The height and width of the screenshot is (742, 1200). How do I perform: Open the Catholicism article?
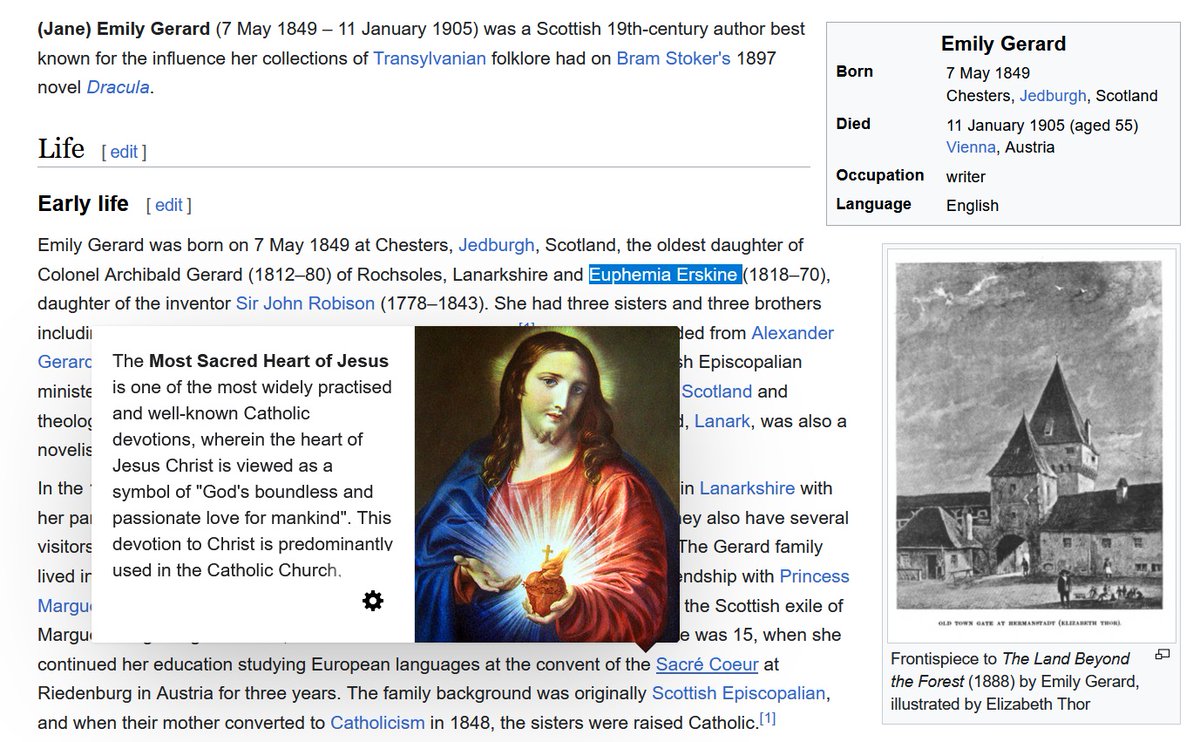(376, 722)
